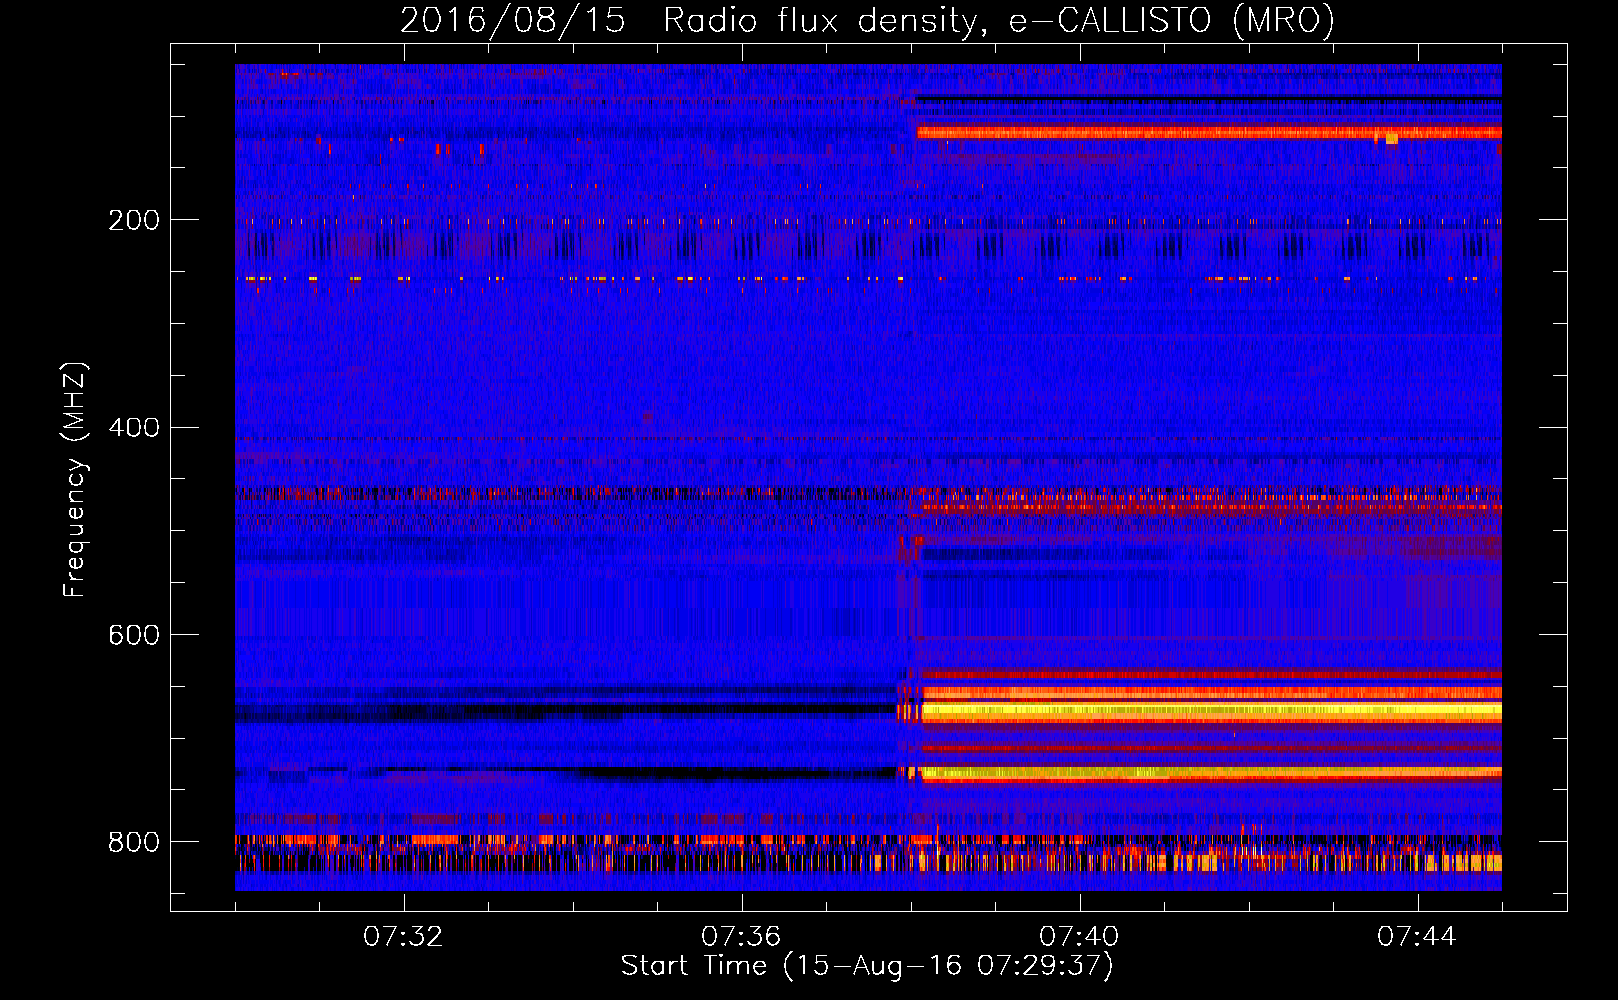The image size is (1618, 1000).
Task: Click the 800 frequency tick label
Action: click(134, 842)
